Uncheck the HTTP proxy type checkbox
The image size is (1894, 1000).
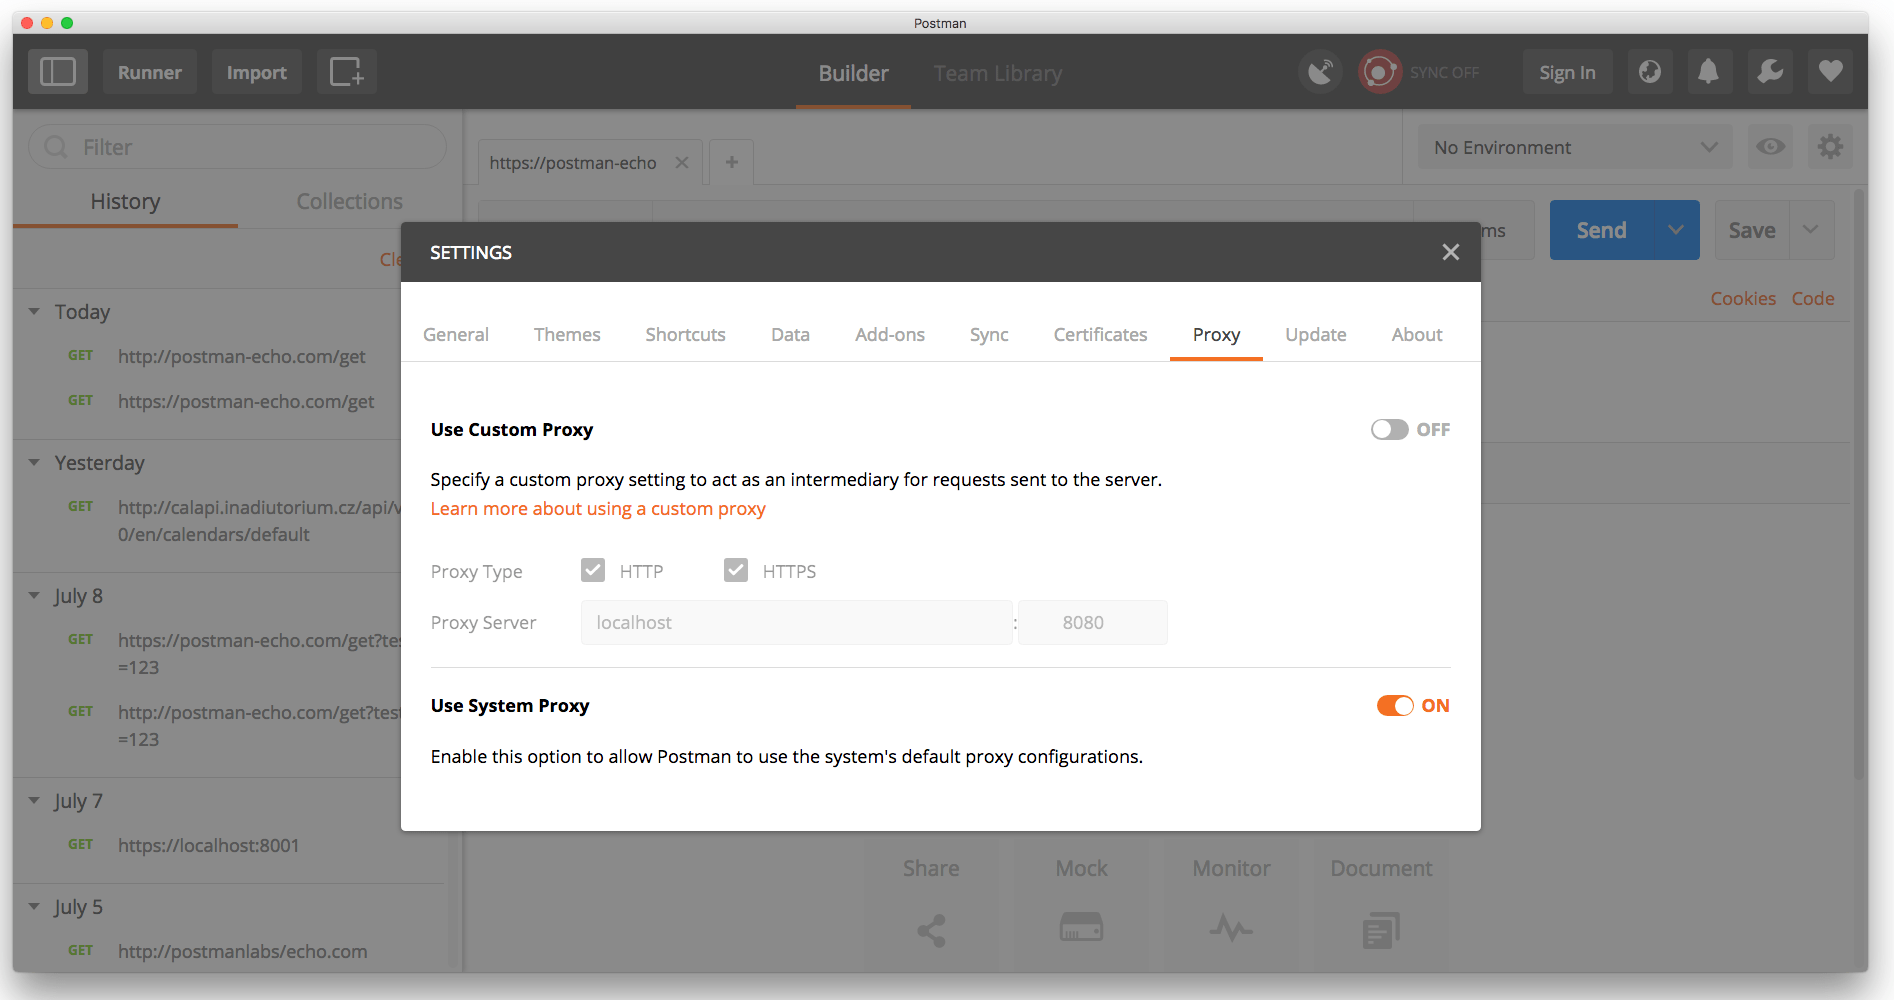tap(593, 570)
